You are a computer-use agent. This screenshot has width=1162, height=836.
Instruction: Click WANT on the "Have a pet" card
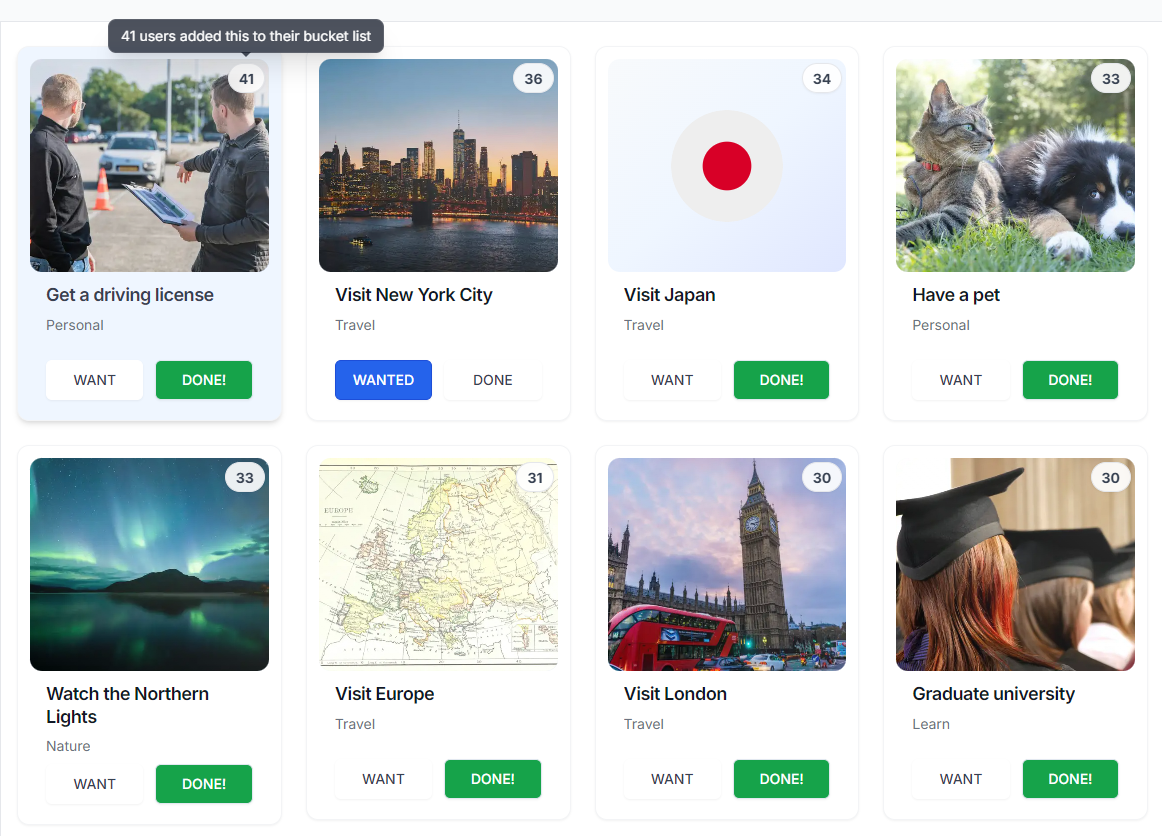[x=961, y=380]
